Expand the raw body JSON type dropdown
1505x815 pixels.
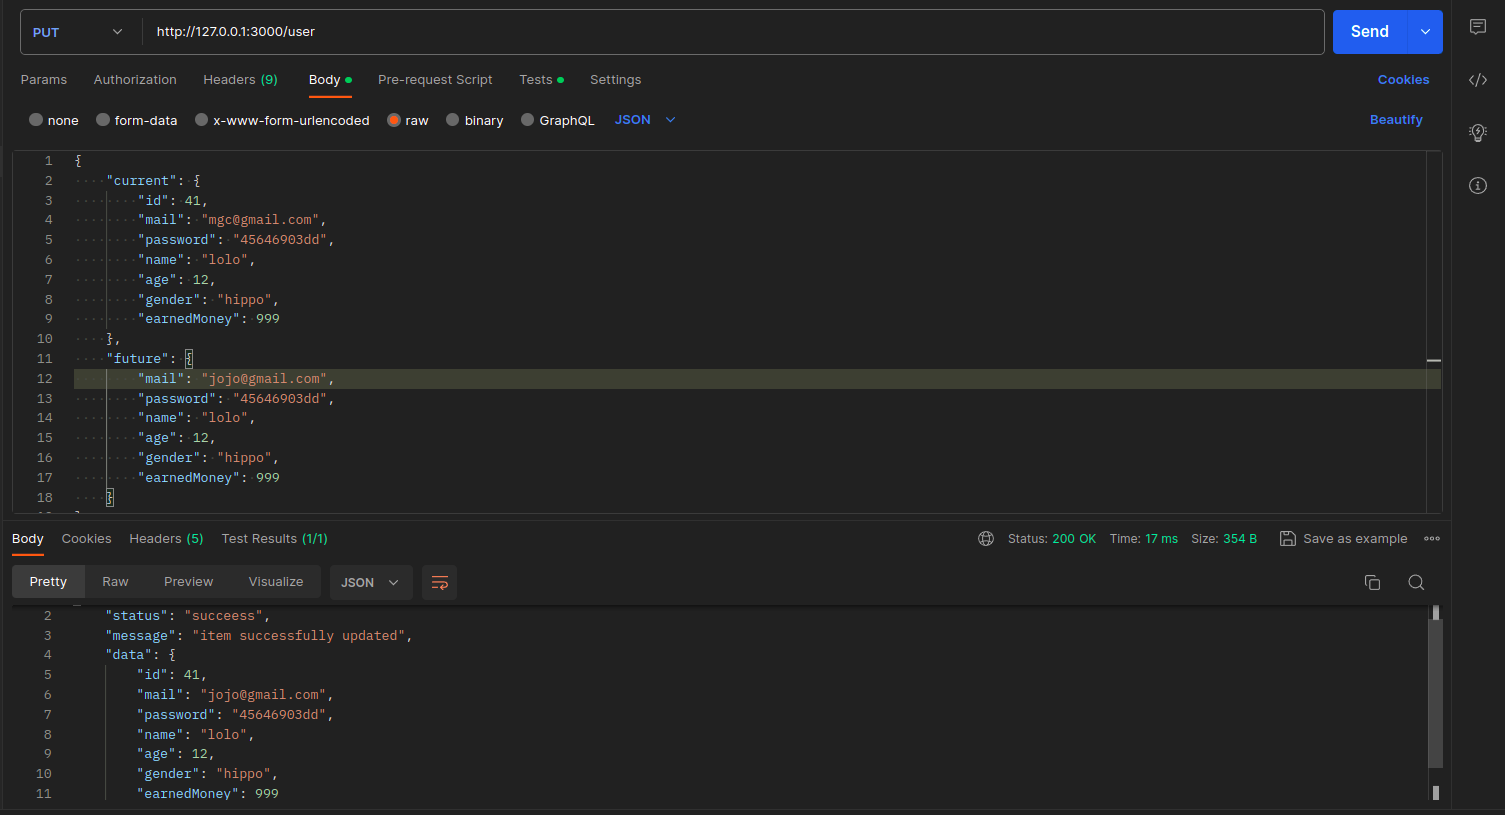coord(646,120)
